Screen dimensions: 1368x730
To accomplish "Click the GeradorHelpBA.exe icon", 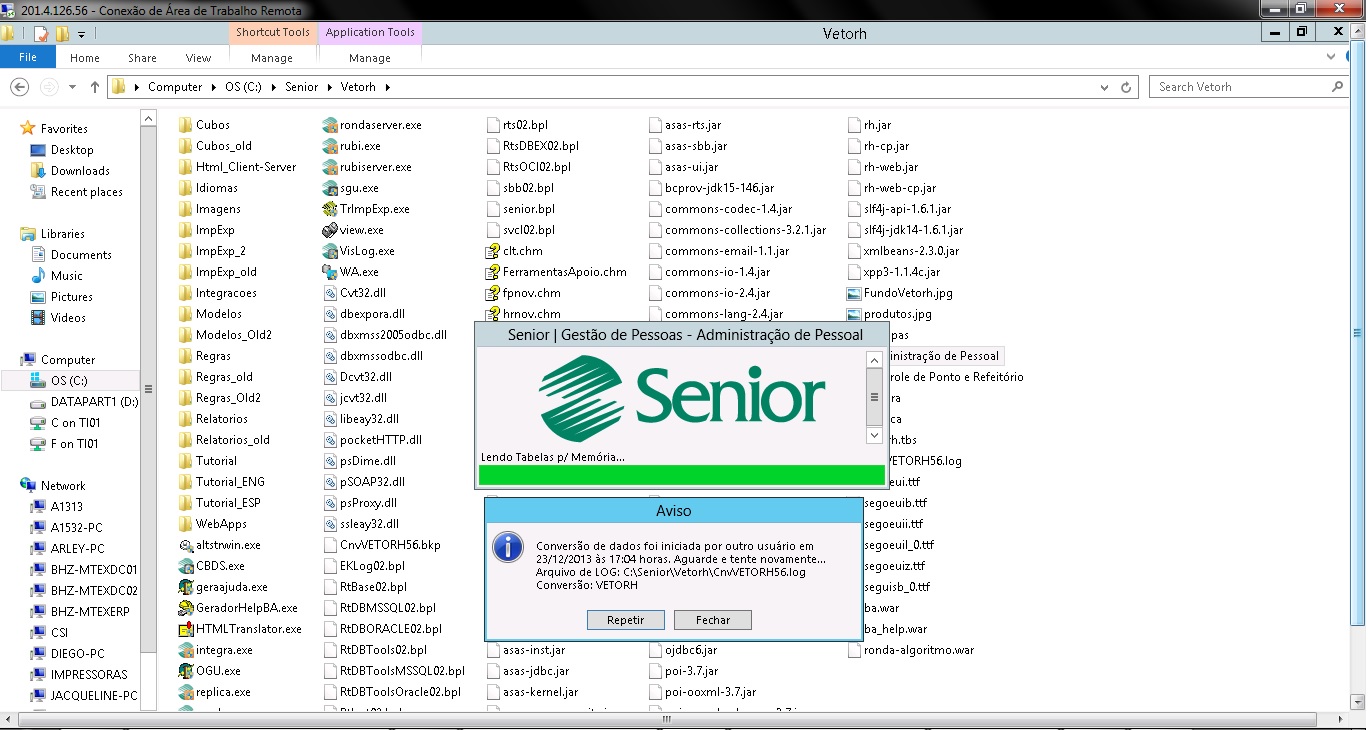I will coord(186,608).
